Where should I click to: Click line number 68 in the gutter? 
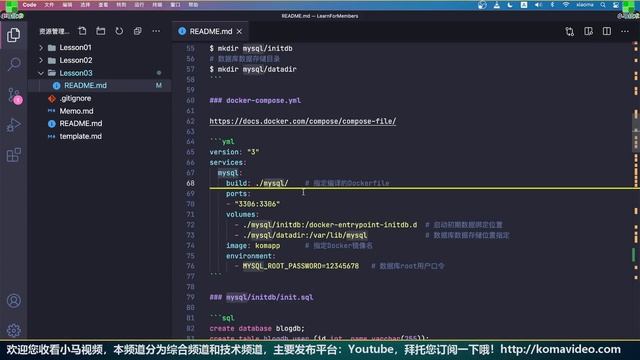[191, 183]
